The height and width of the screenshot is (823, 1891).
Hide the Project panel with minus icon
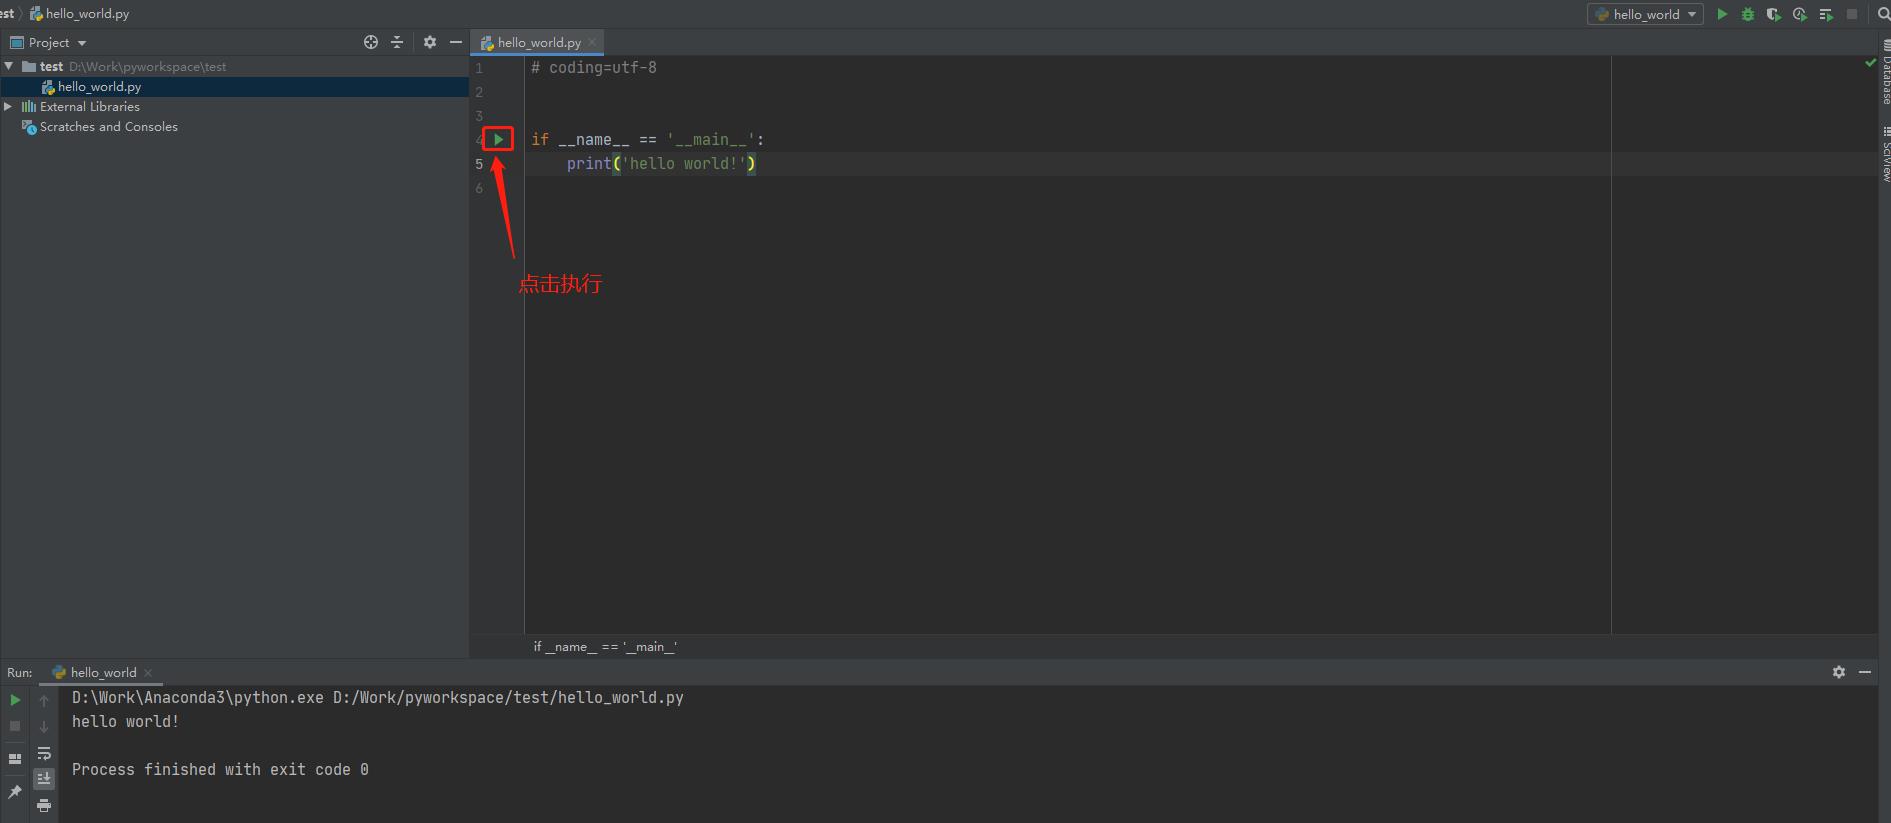[x=456, y=42]
